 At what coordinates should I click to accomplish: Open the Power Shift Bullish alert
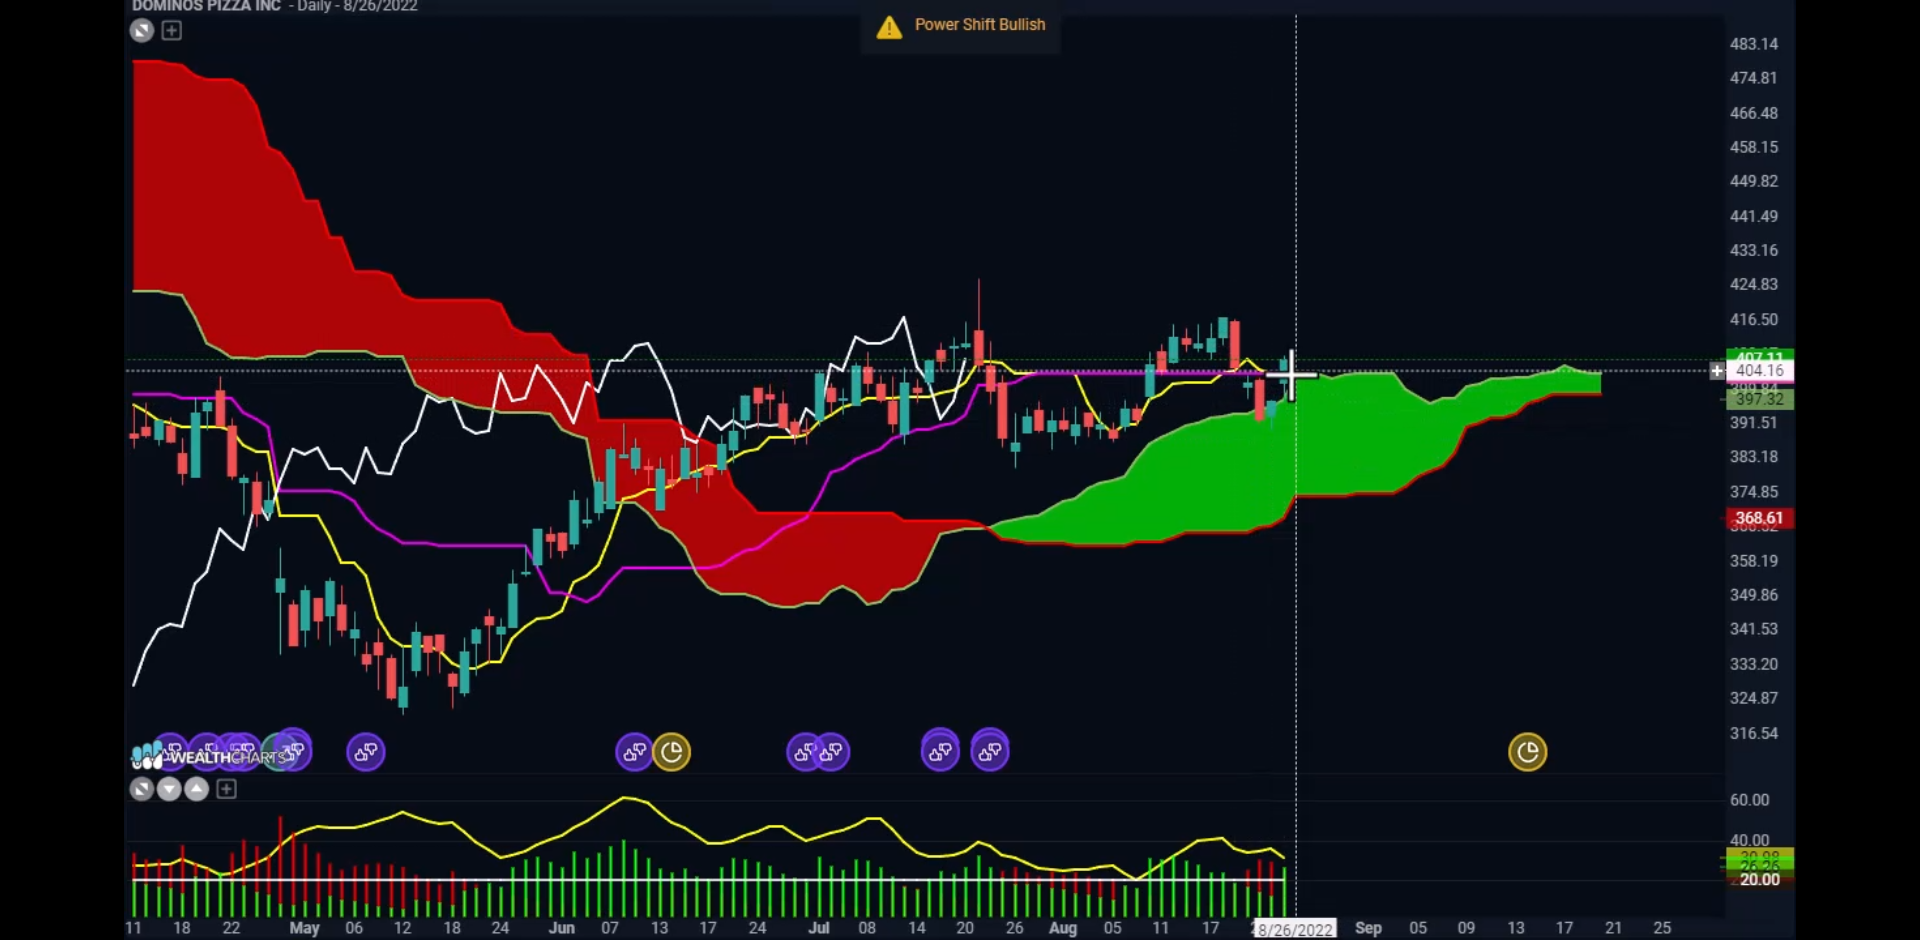pyautogui.click(x=961, y=26)
